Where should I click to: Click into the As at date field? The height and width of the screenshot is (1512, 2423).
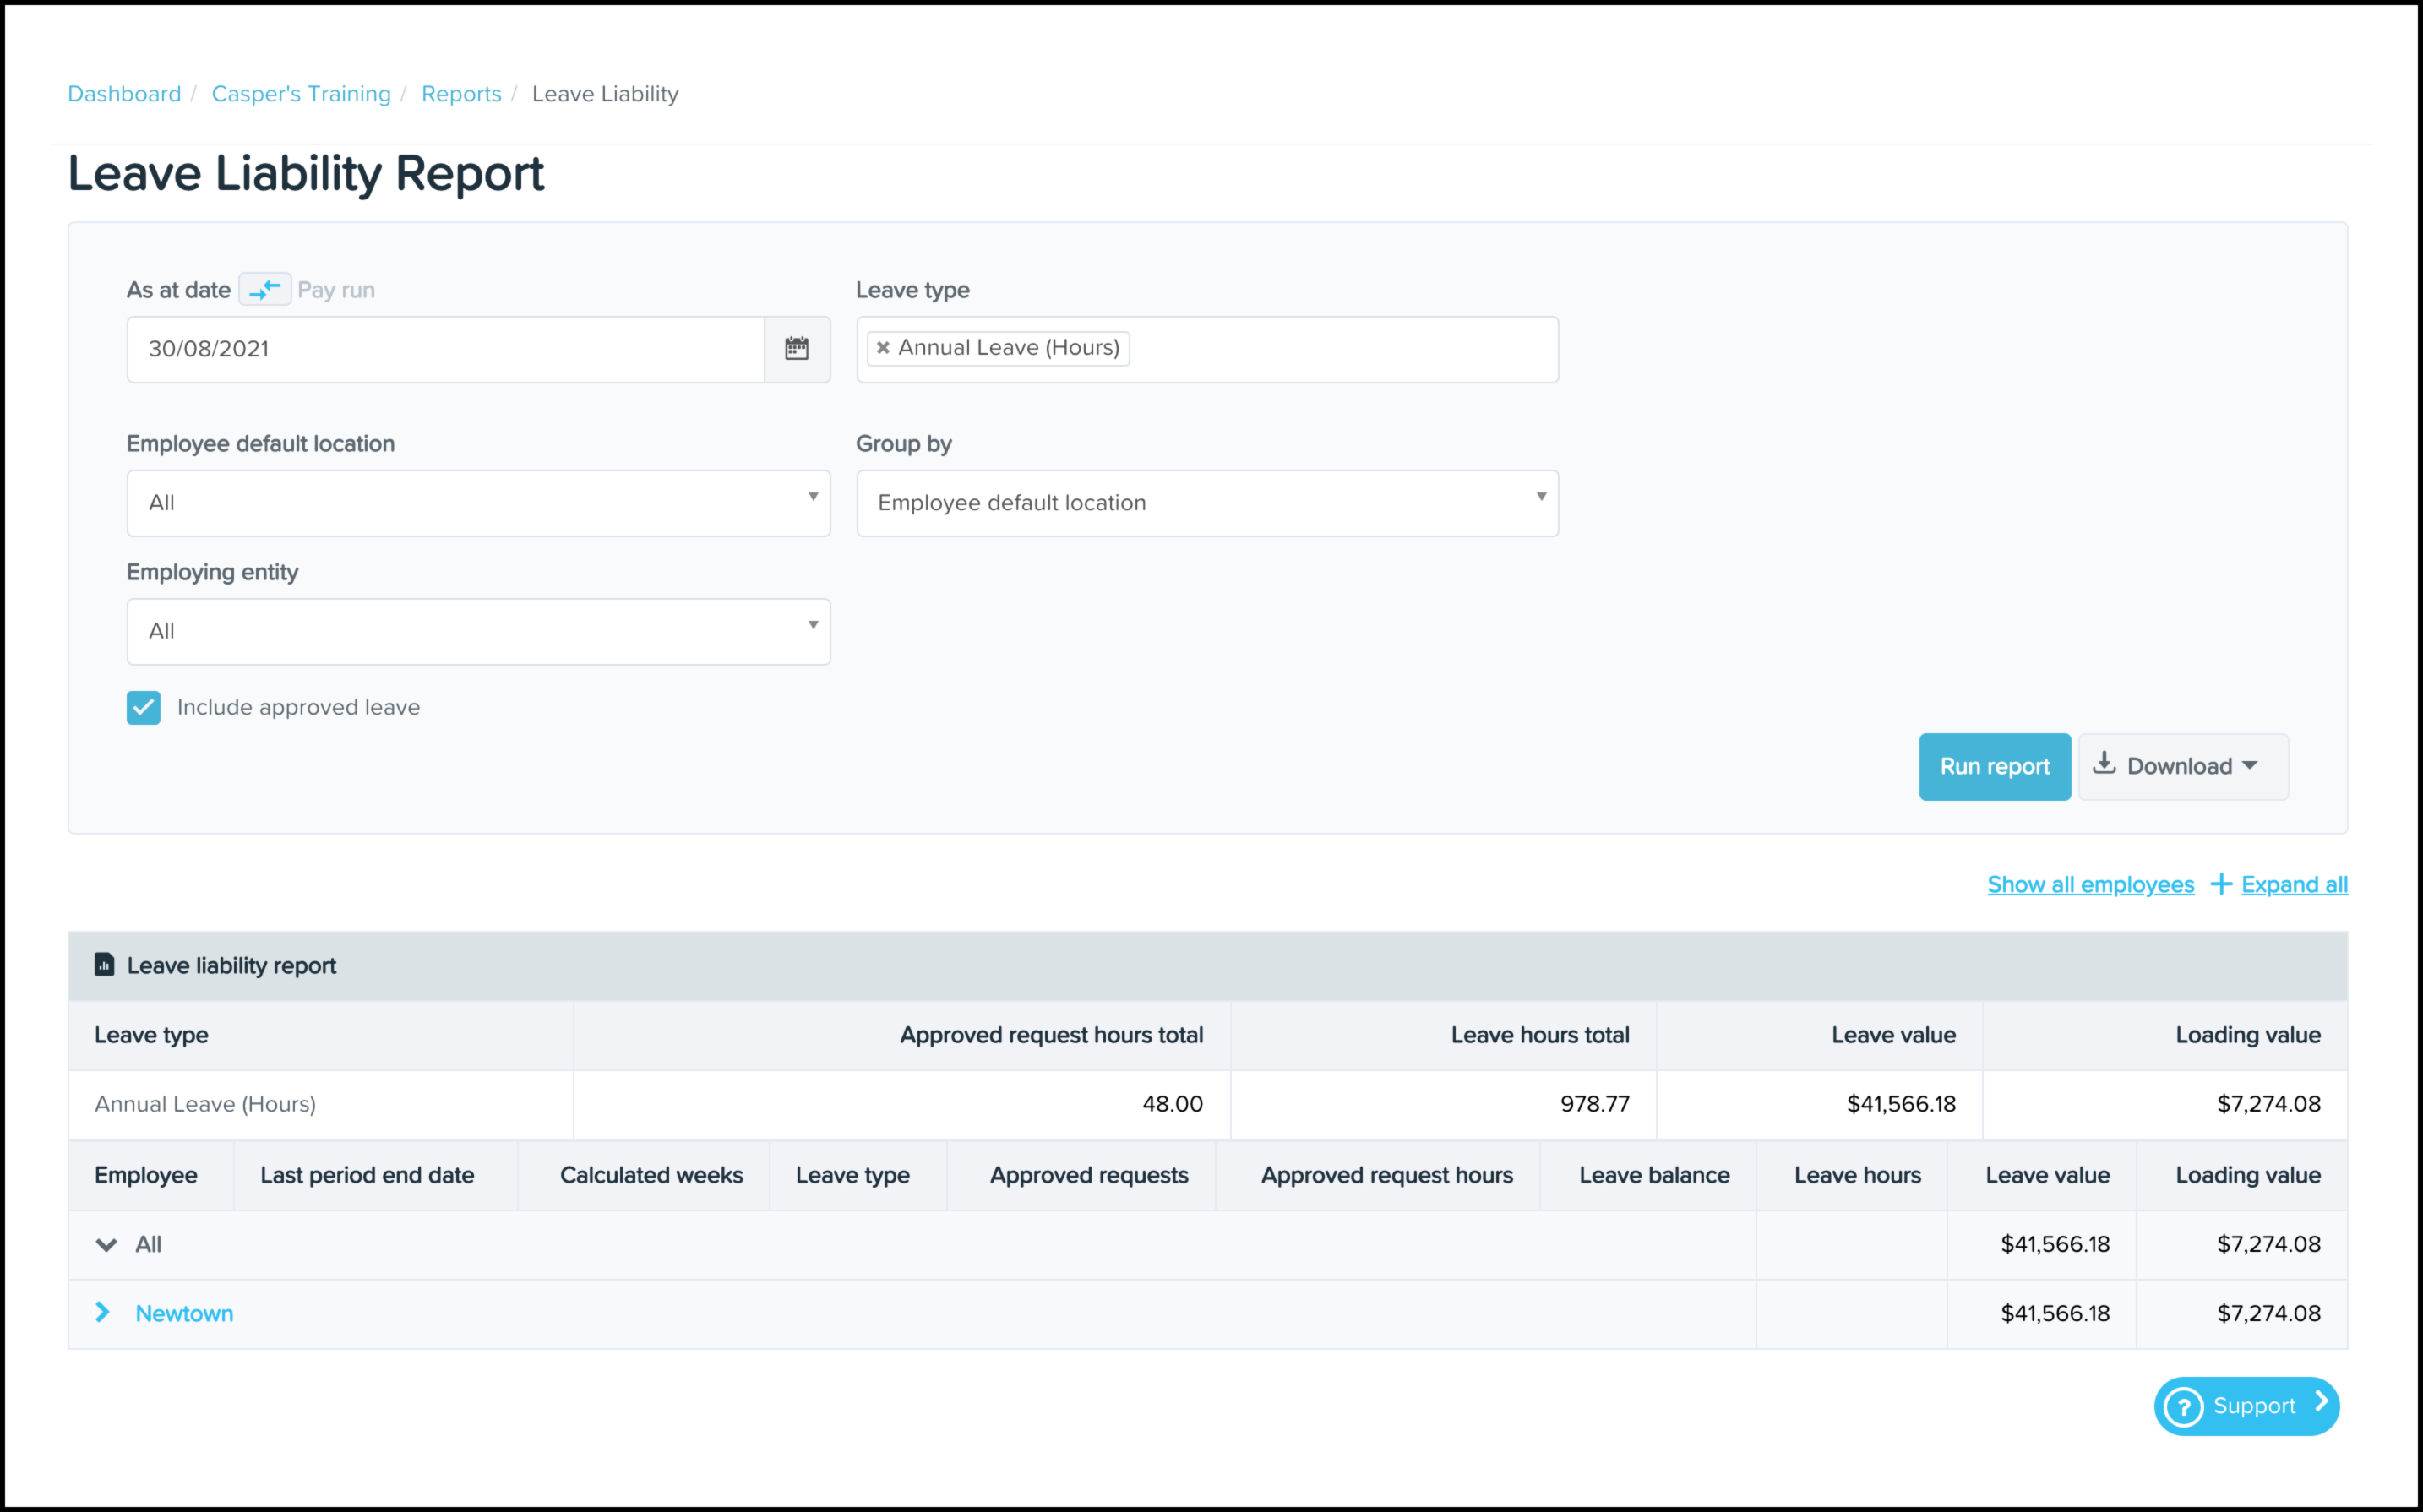(445, 349)
